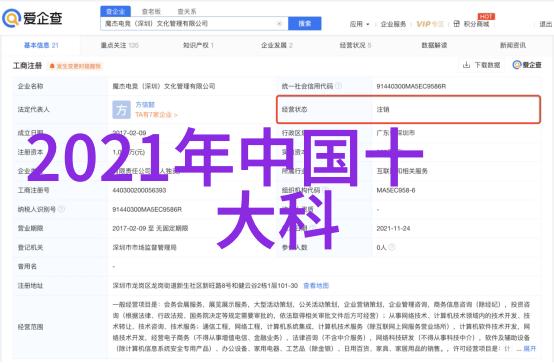Click the 积分商城 gift icon

tap(456, 24)
